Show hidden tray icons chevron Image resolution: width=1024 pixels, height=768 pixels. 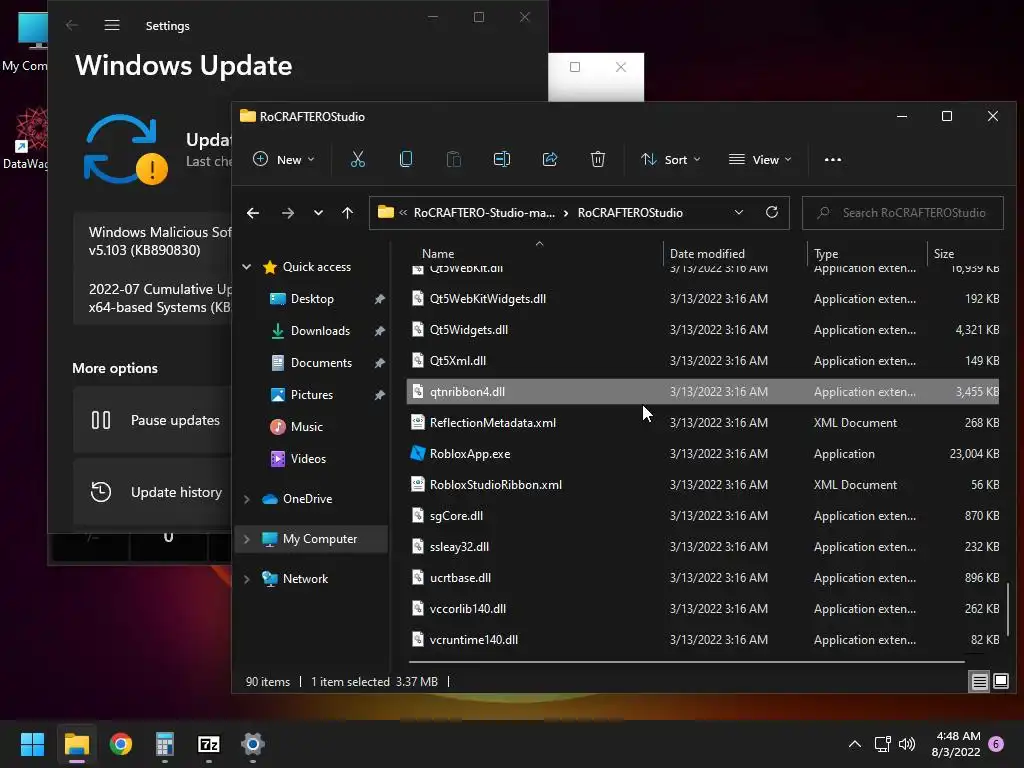[x=854, y=744]
